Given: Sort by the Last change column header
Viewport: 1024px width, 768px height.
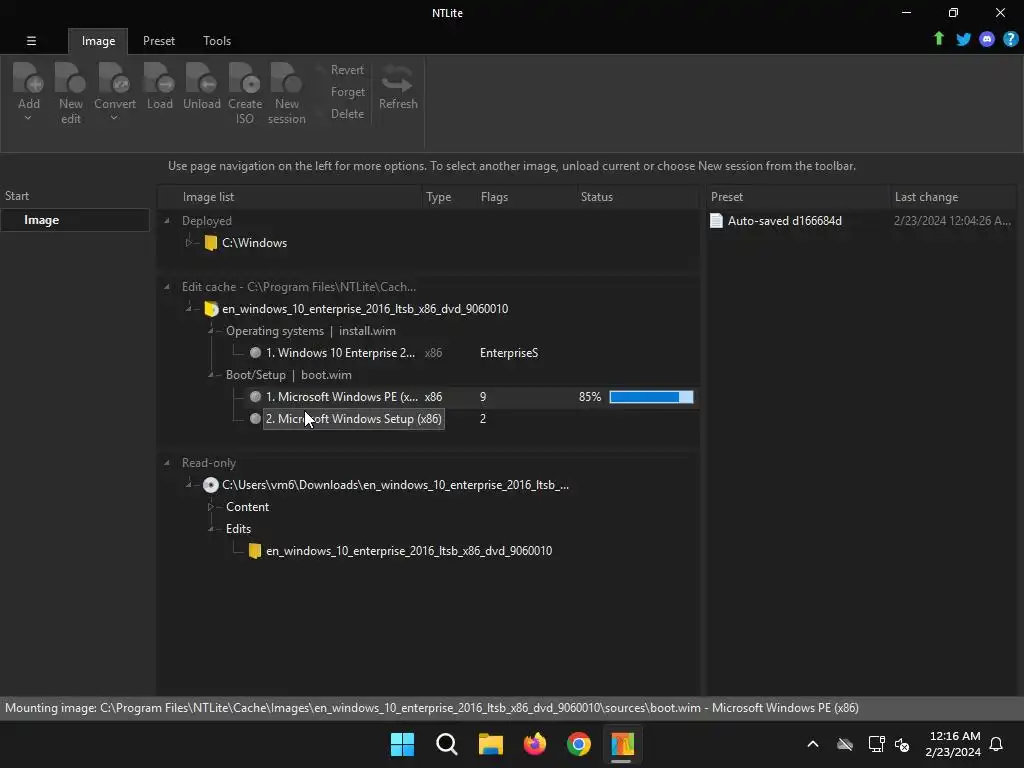Looking at the screenshot, I should 953,197.
